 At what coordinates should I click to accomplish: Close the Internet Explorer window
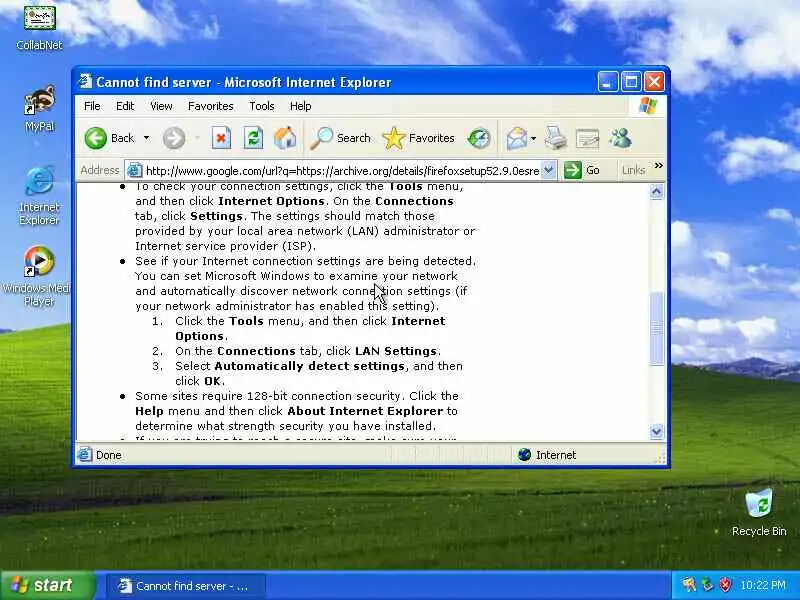655,82
